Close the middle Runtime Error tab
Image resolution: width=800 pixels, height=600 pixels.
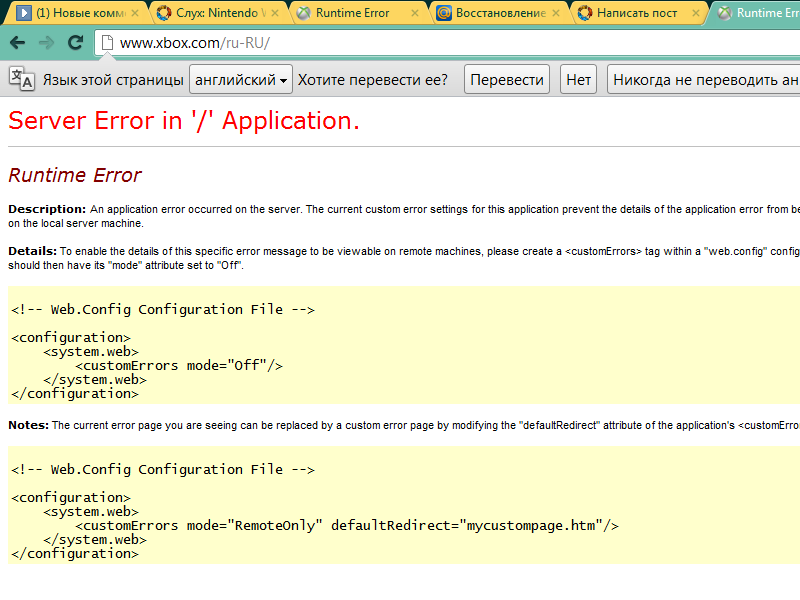[415, 13]
